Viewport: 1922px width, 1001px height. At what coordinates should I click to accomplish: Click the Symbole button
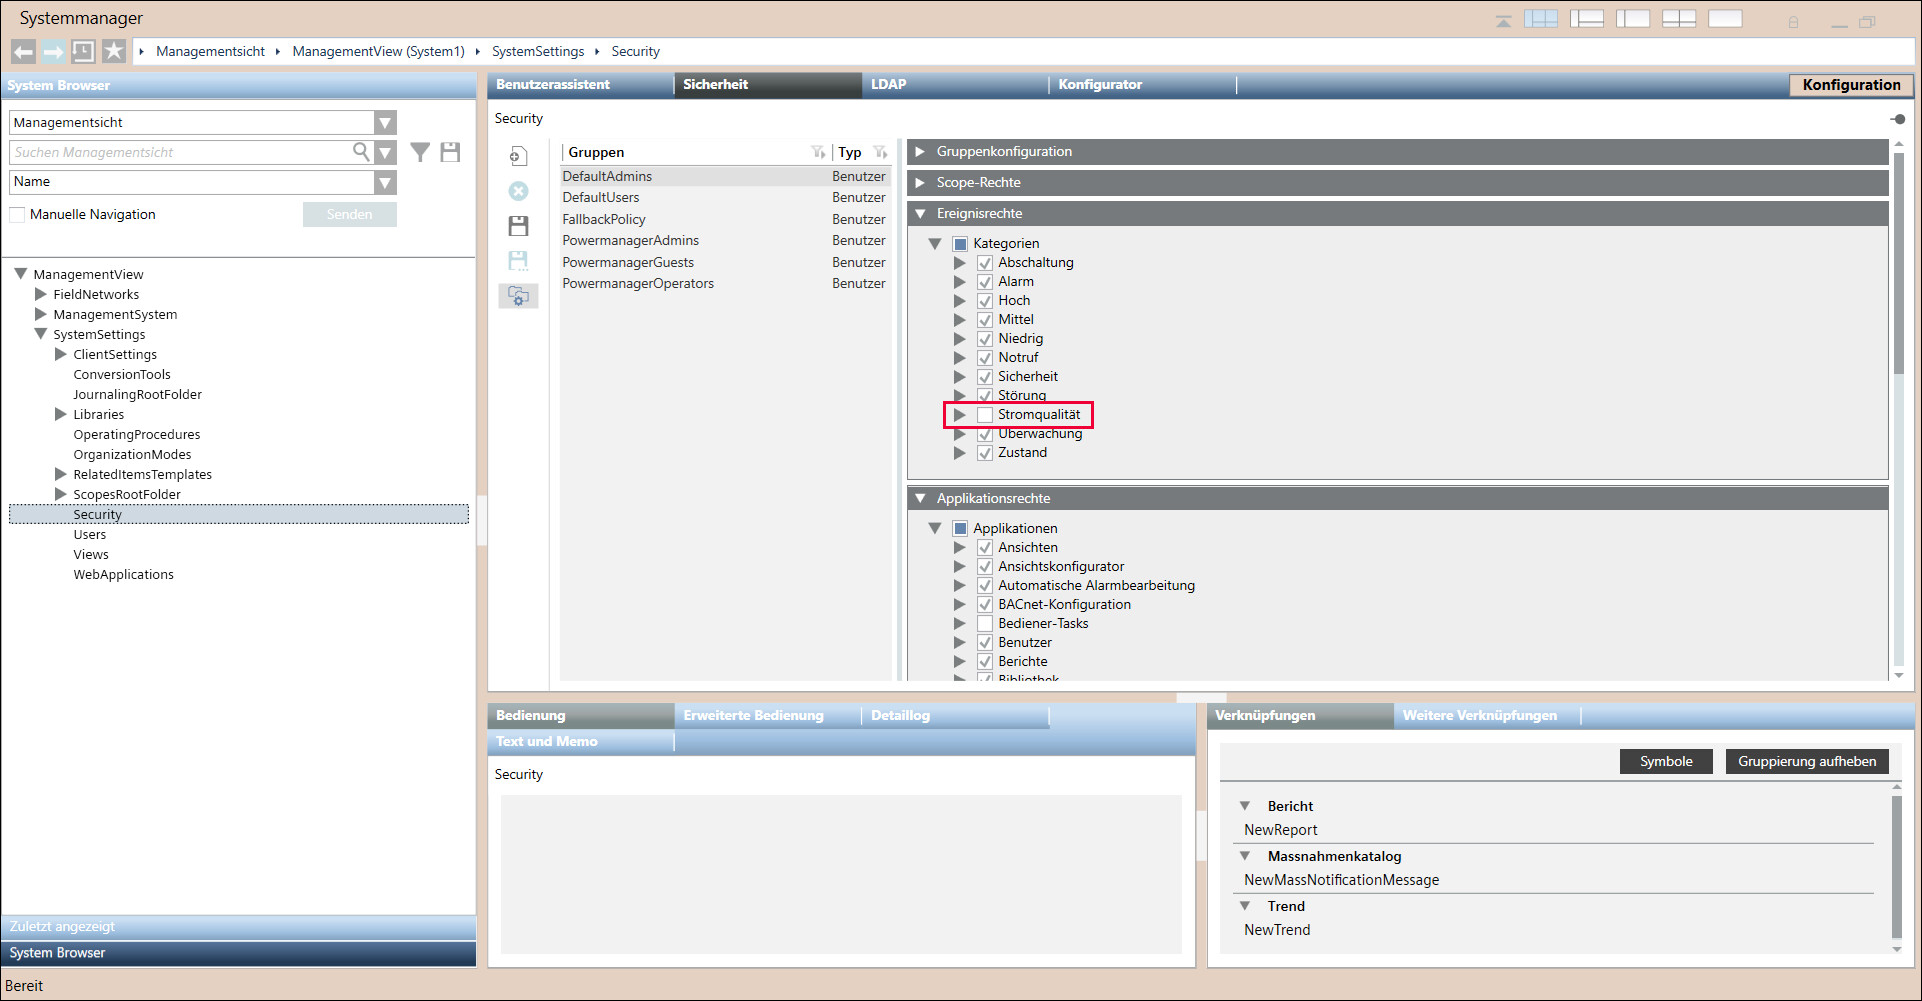click(x=1665, y=762)
